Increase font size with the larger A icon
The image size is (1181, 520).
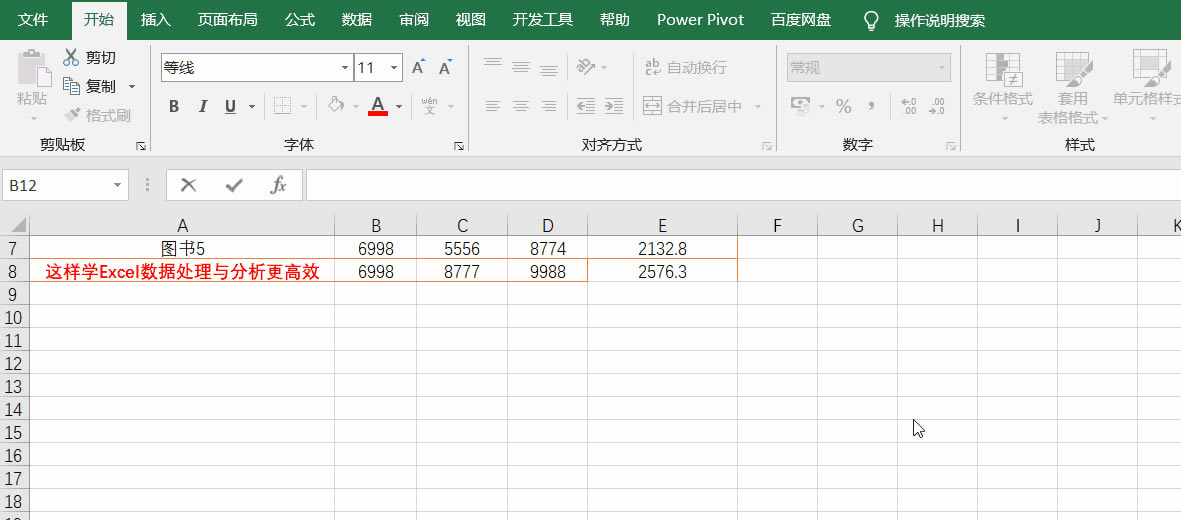pyautogui.click(x=419, y=68)
